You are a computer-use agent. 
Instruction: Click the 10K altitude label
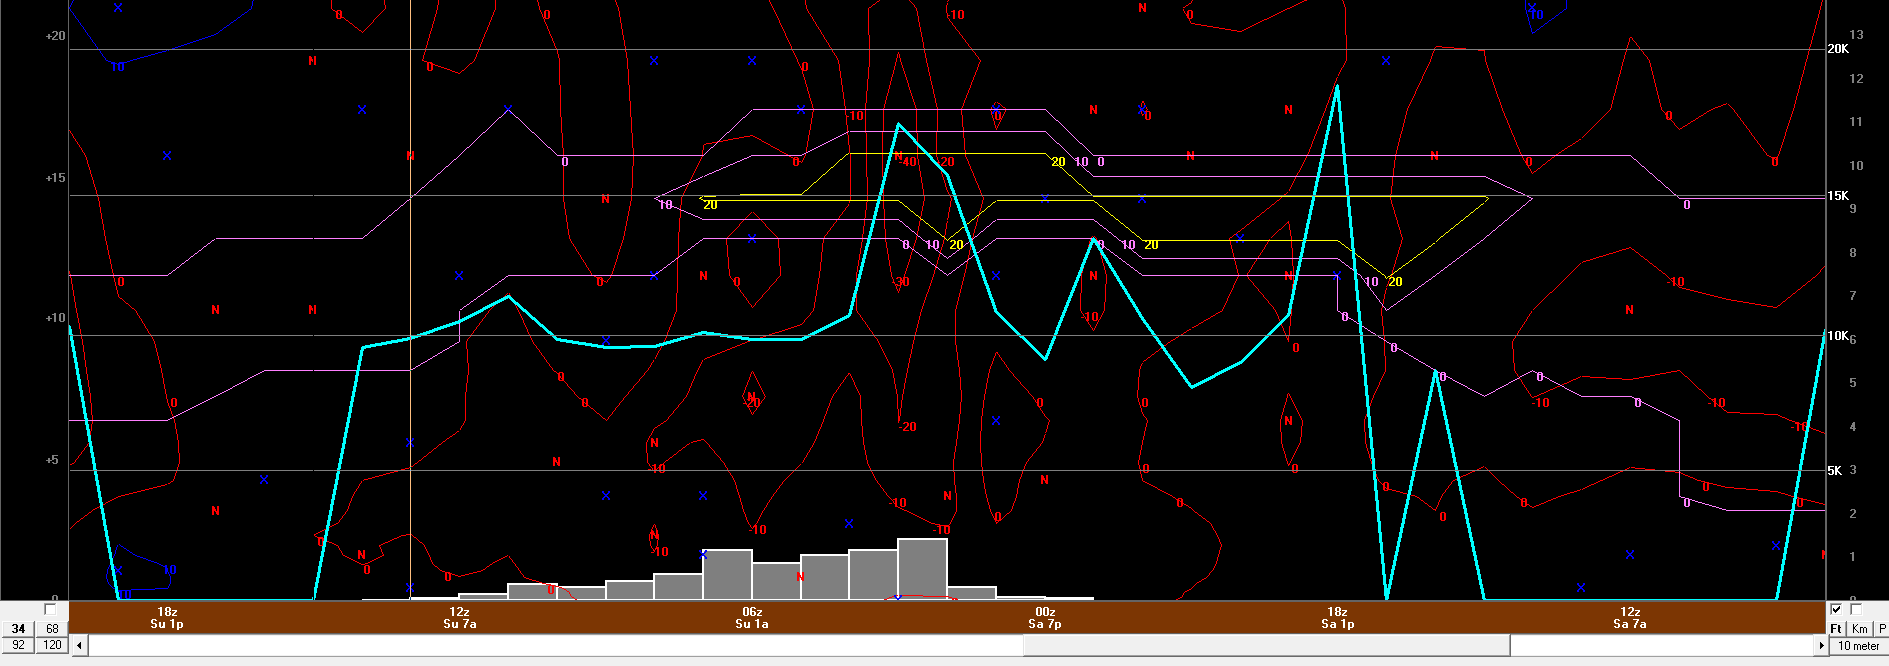[1838, 336]
